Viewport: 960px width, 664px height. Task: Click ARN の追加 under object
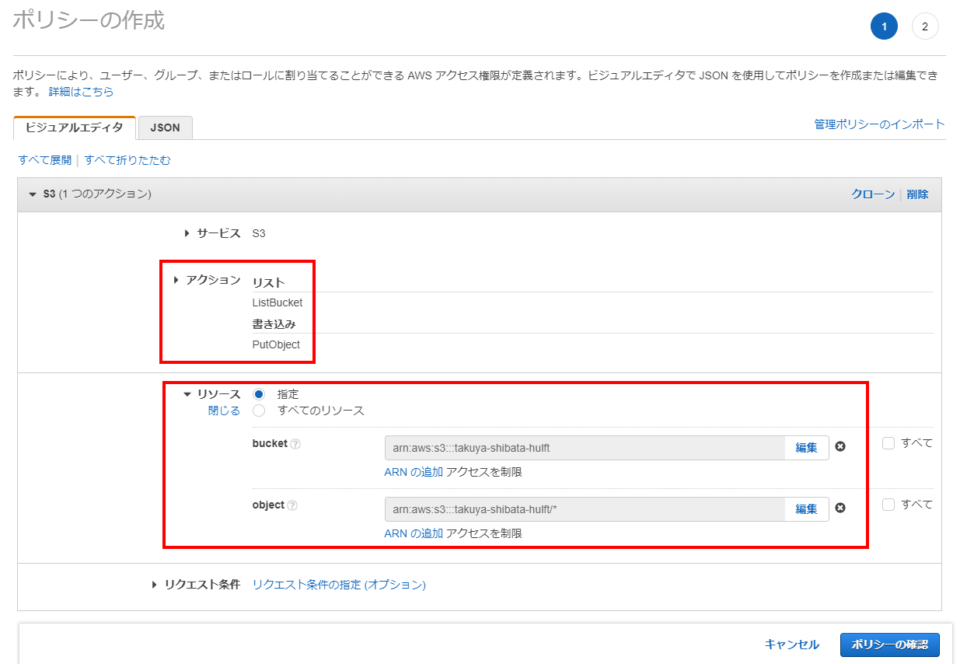(413, 534)
